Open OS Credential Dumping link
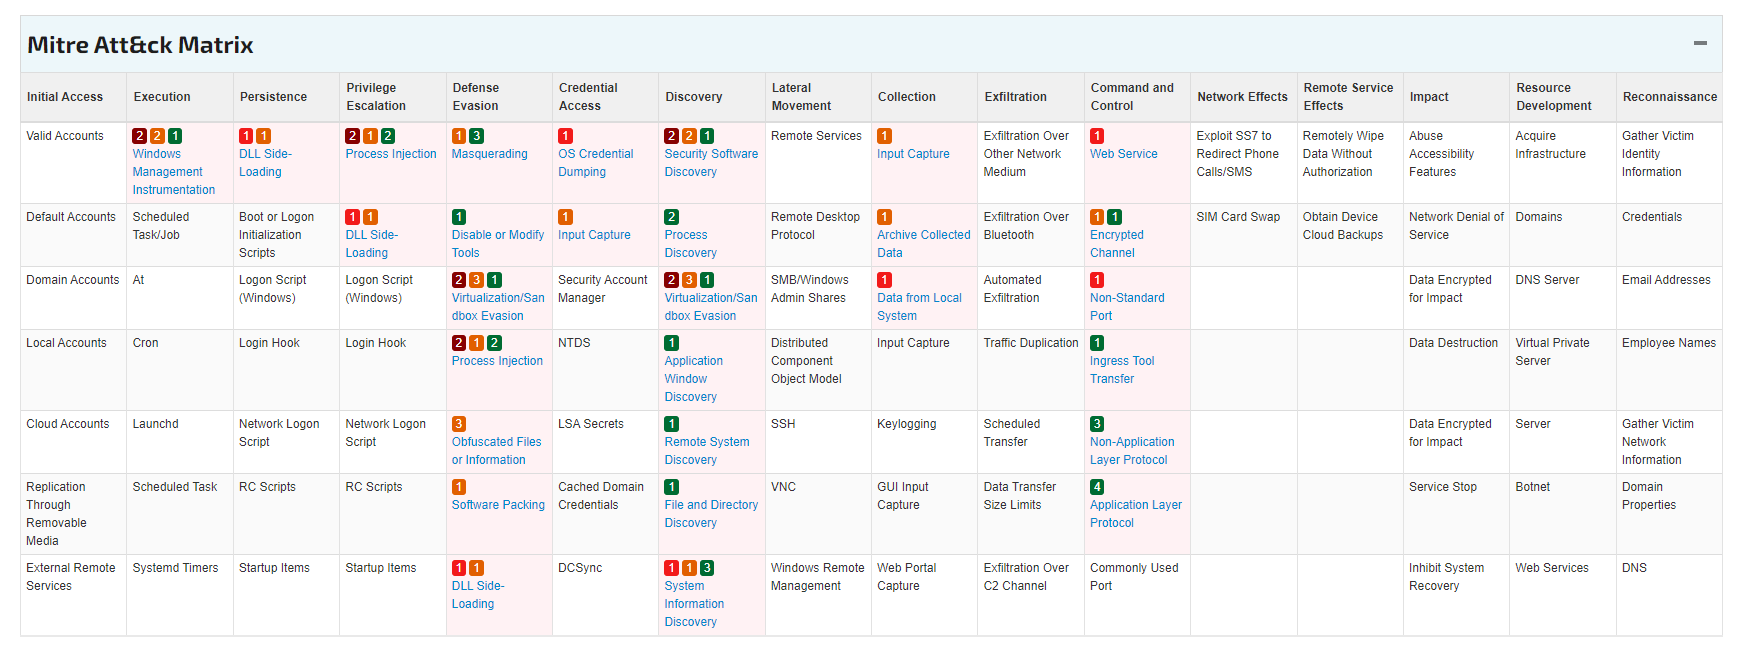Screen dimensions: 1751x670 pyautogui.click(x=596, y=163)
